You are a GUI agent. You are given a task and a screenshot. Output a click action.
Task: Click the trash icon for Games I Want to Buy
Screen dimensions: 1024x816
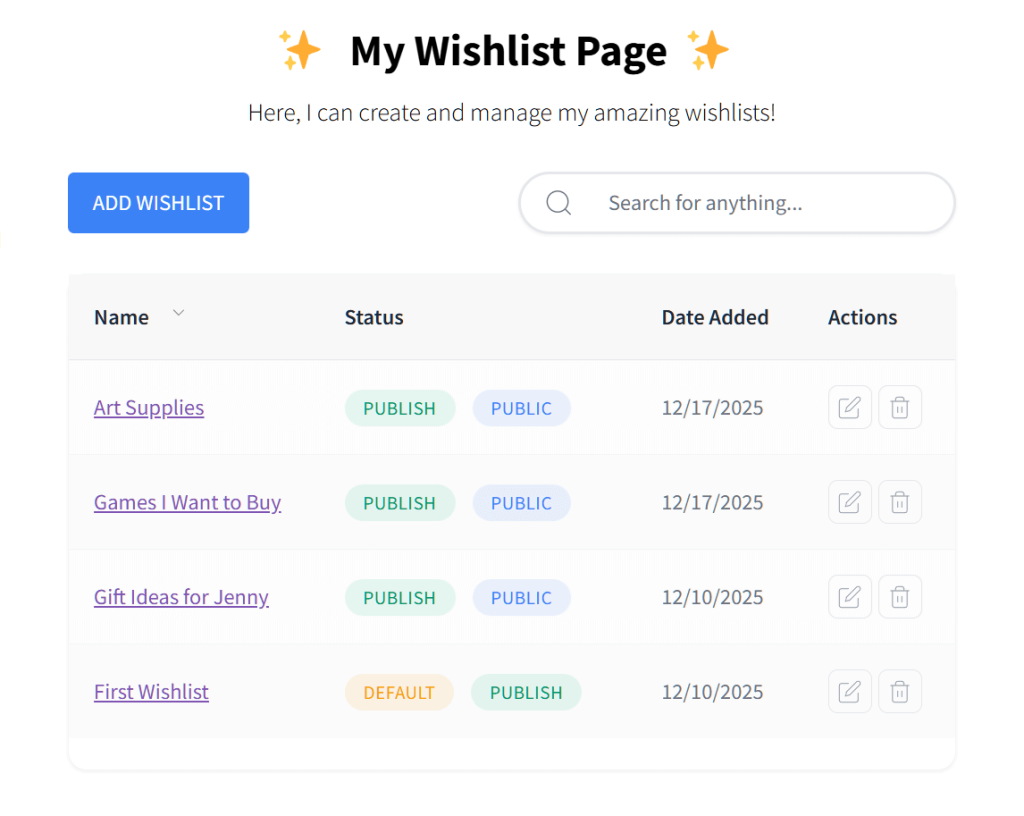click(x=899, y=502)
